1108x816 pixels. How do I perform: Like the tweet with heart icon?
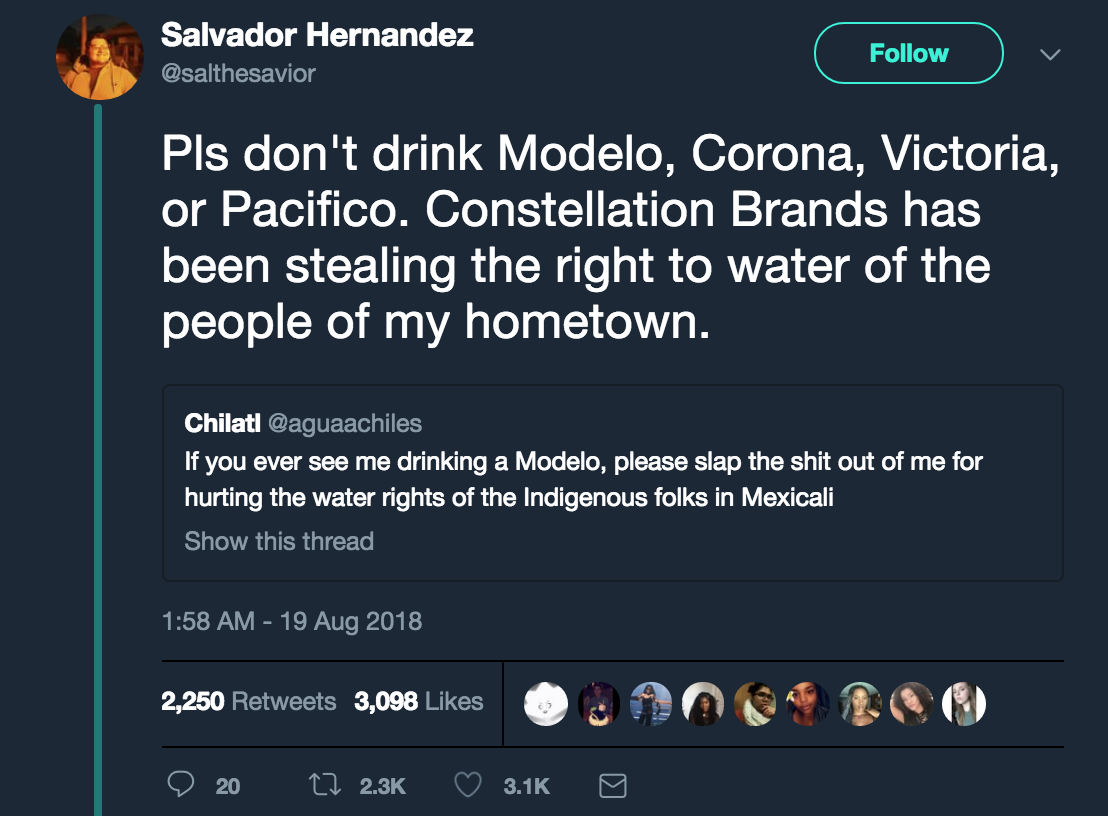tap(469, 786)
